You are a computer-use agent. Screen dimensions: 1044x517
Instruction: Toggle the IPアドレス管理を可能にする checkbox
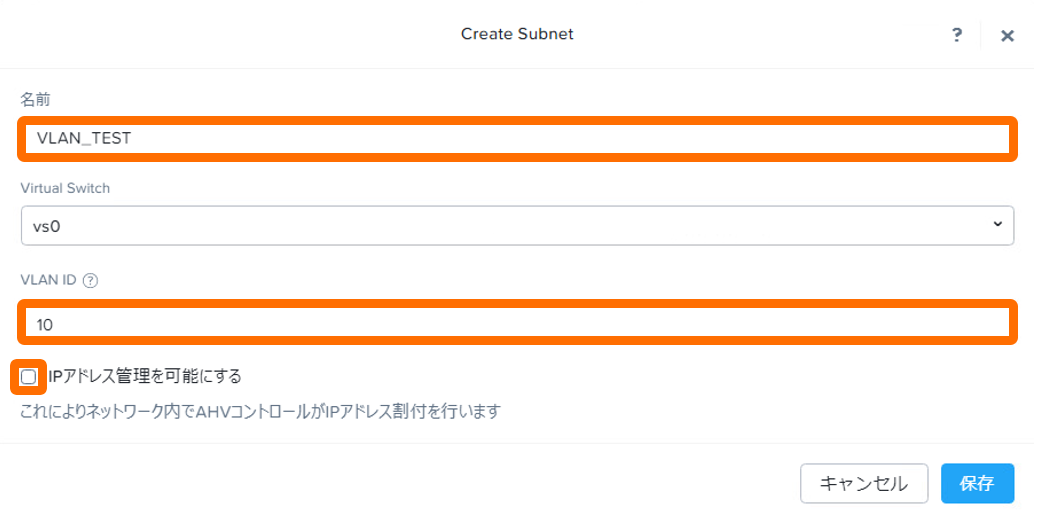click(29, 377)
